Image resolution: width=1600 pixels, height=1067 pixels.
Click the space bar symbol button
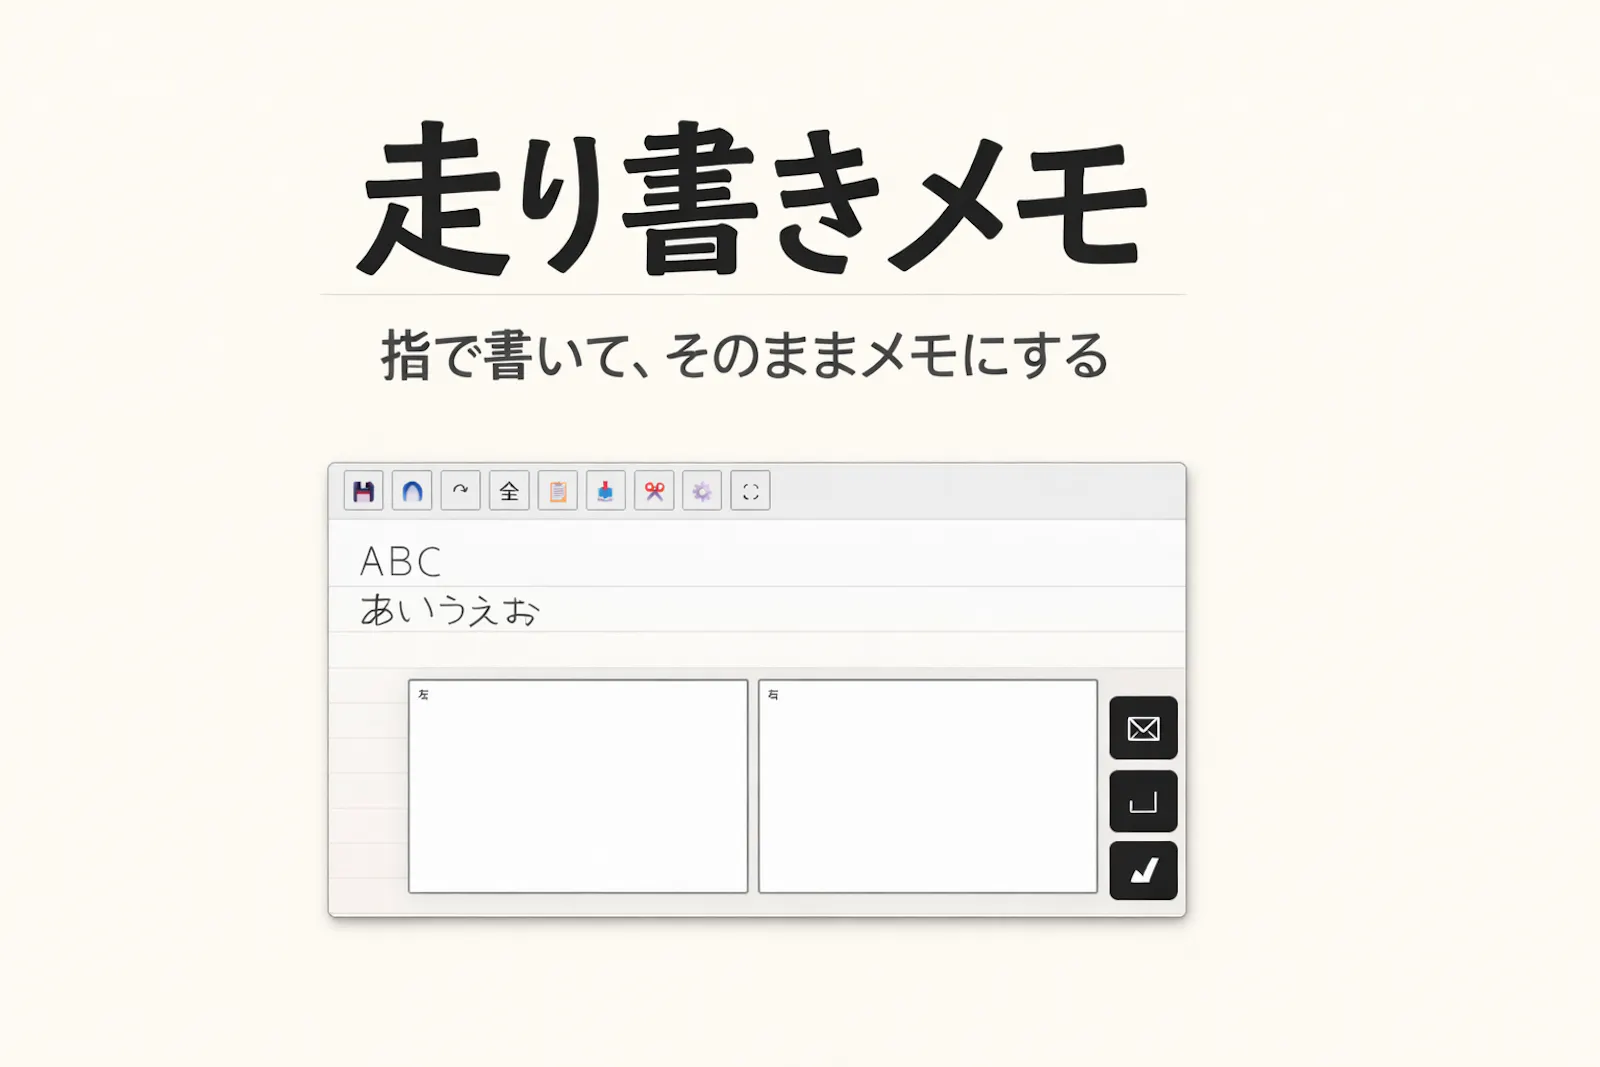tap(1143, 801)
